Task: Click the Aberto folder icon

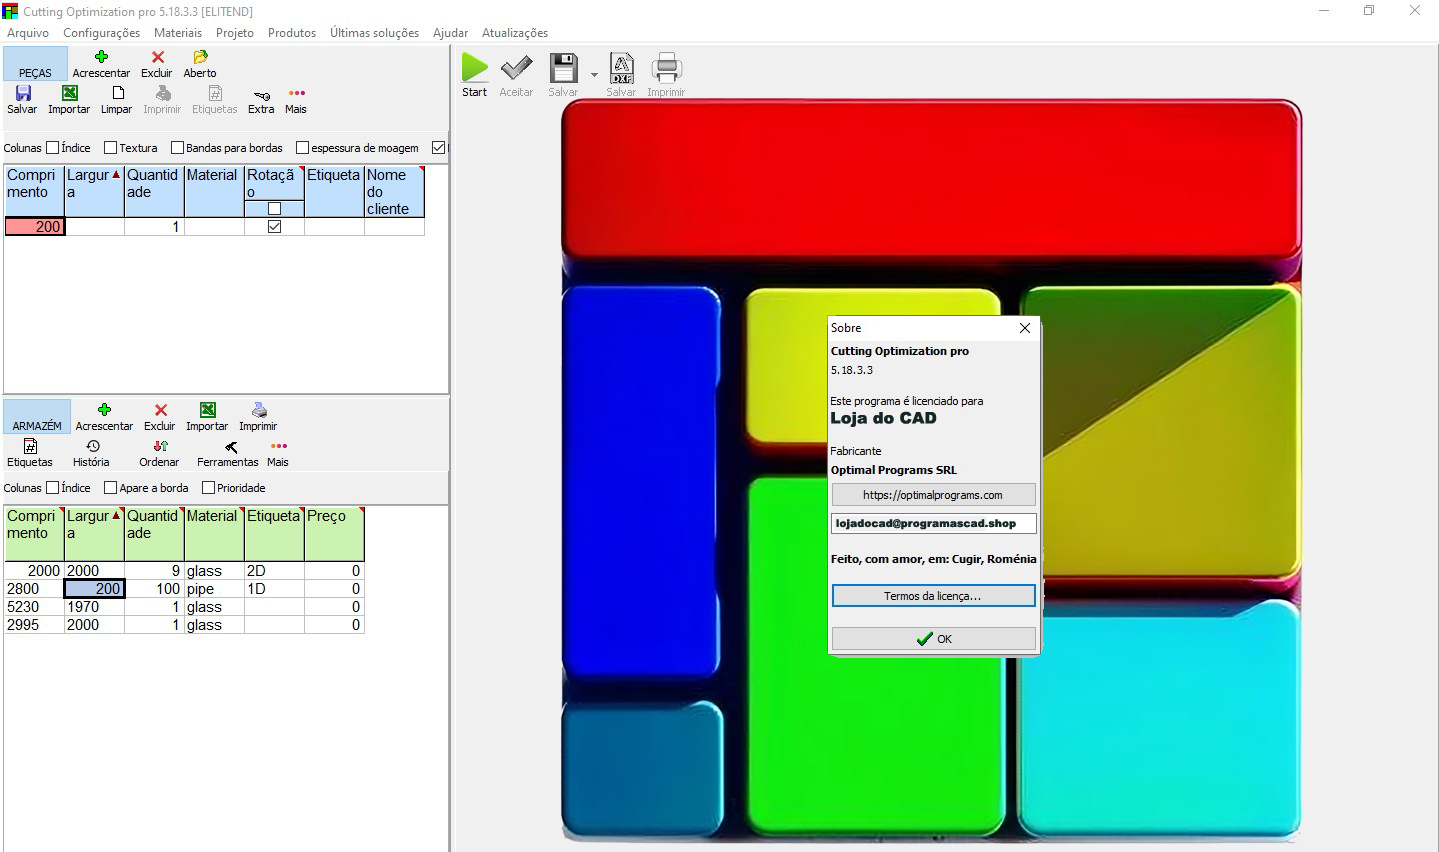Action: point(200,57)
